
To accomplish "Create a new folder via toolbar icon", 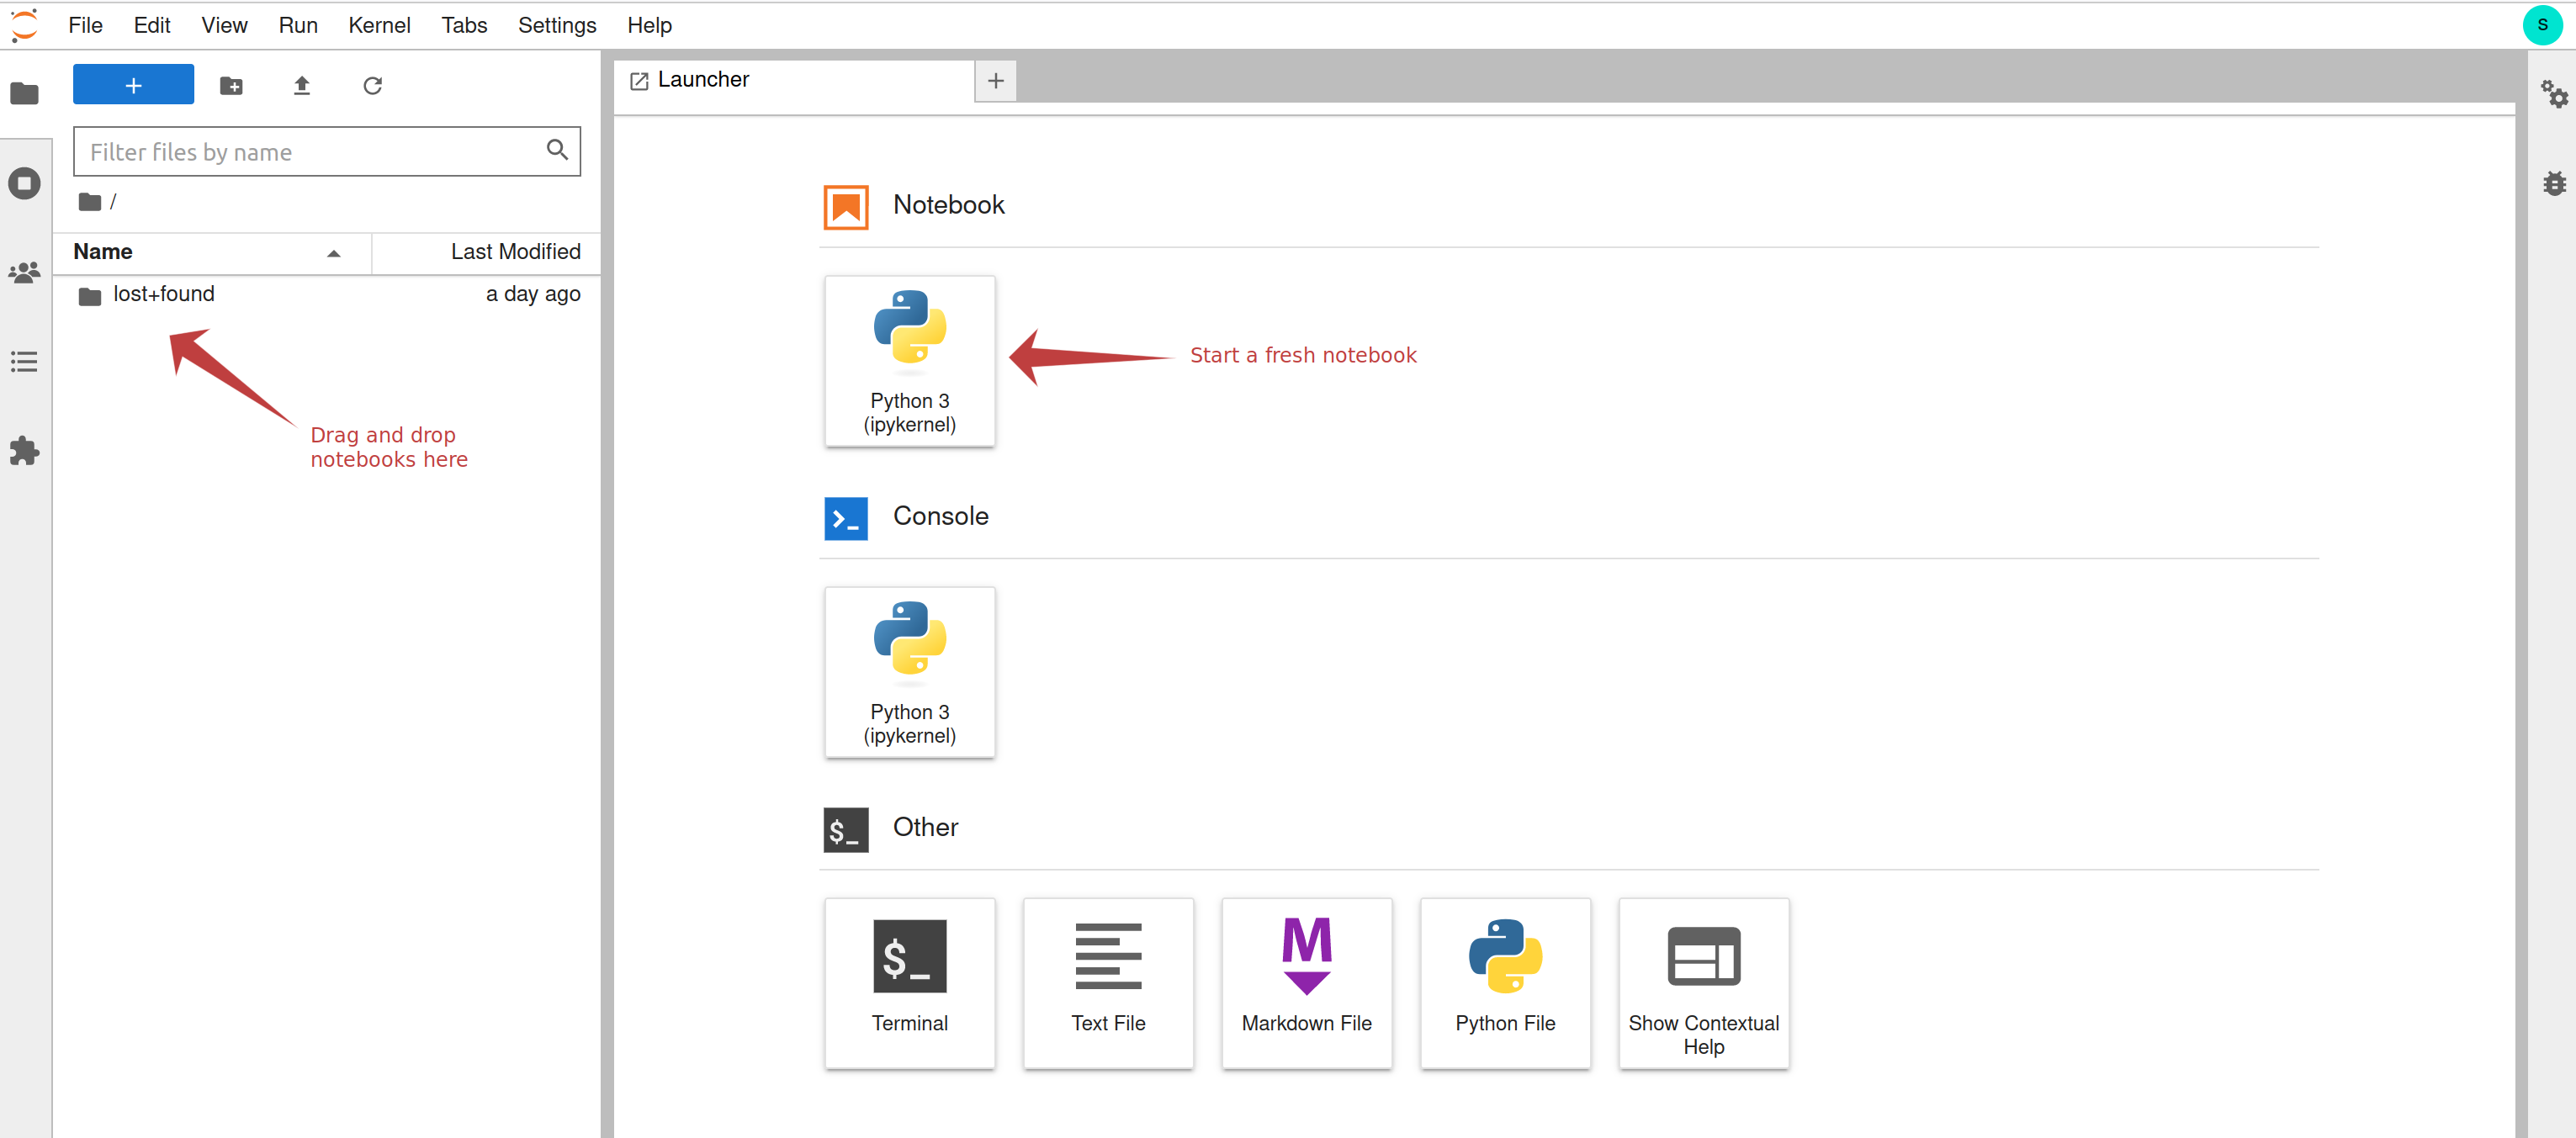I will click(x=231, y=85).
